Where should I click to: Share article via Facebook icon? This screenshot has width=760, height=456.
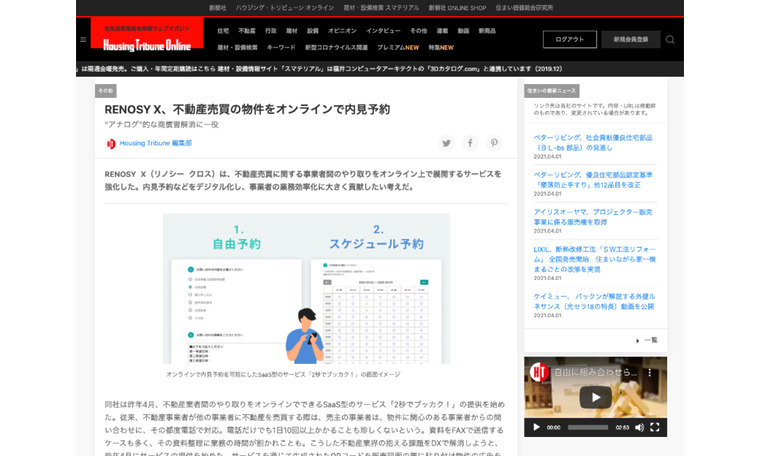(470, 143)
